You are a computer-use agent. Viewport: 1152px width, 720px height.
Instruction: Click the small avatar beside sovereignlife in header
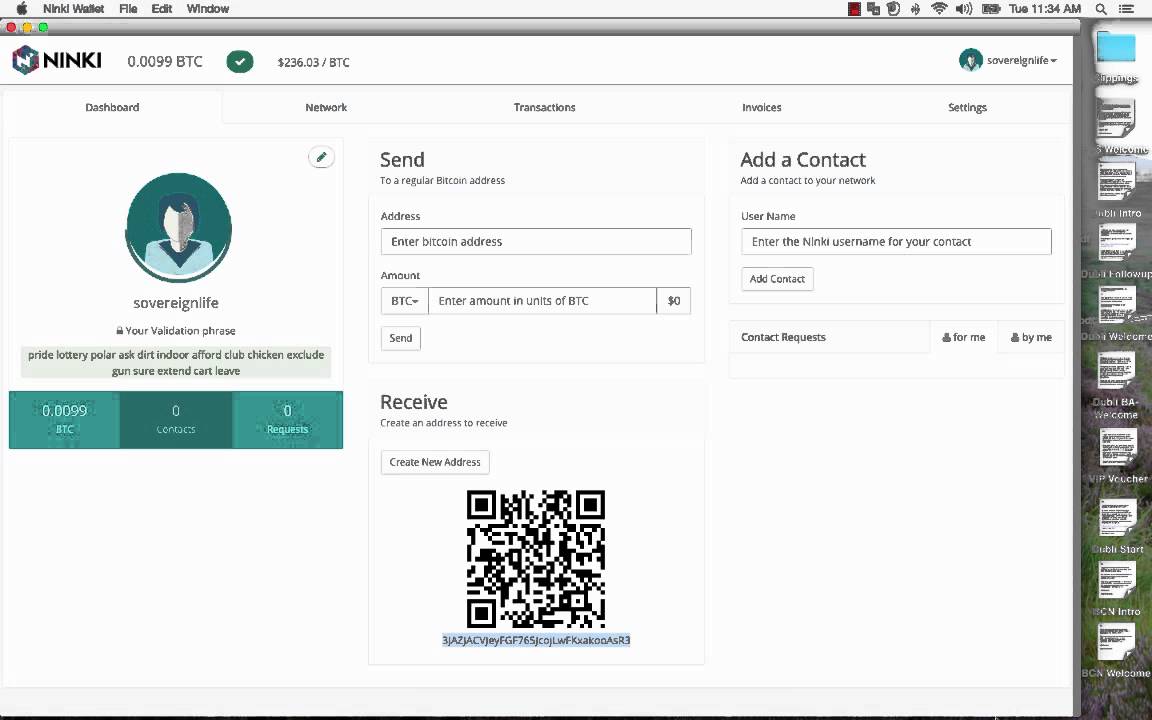click(971, 60)
